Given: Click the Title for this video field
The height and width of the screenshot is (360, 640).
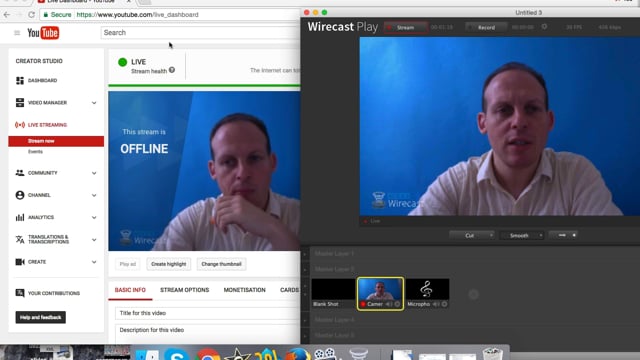Looking at the screenshot, I should [207, 313].
